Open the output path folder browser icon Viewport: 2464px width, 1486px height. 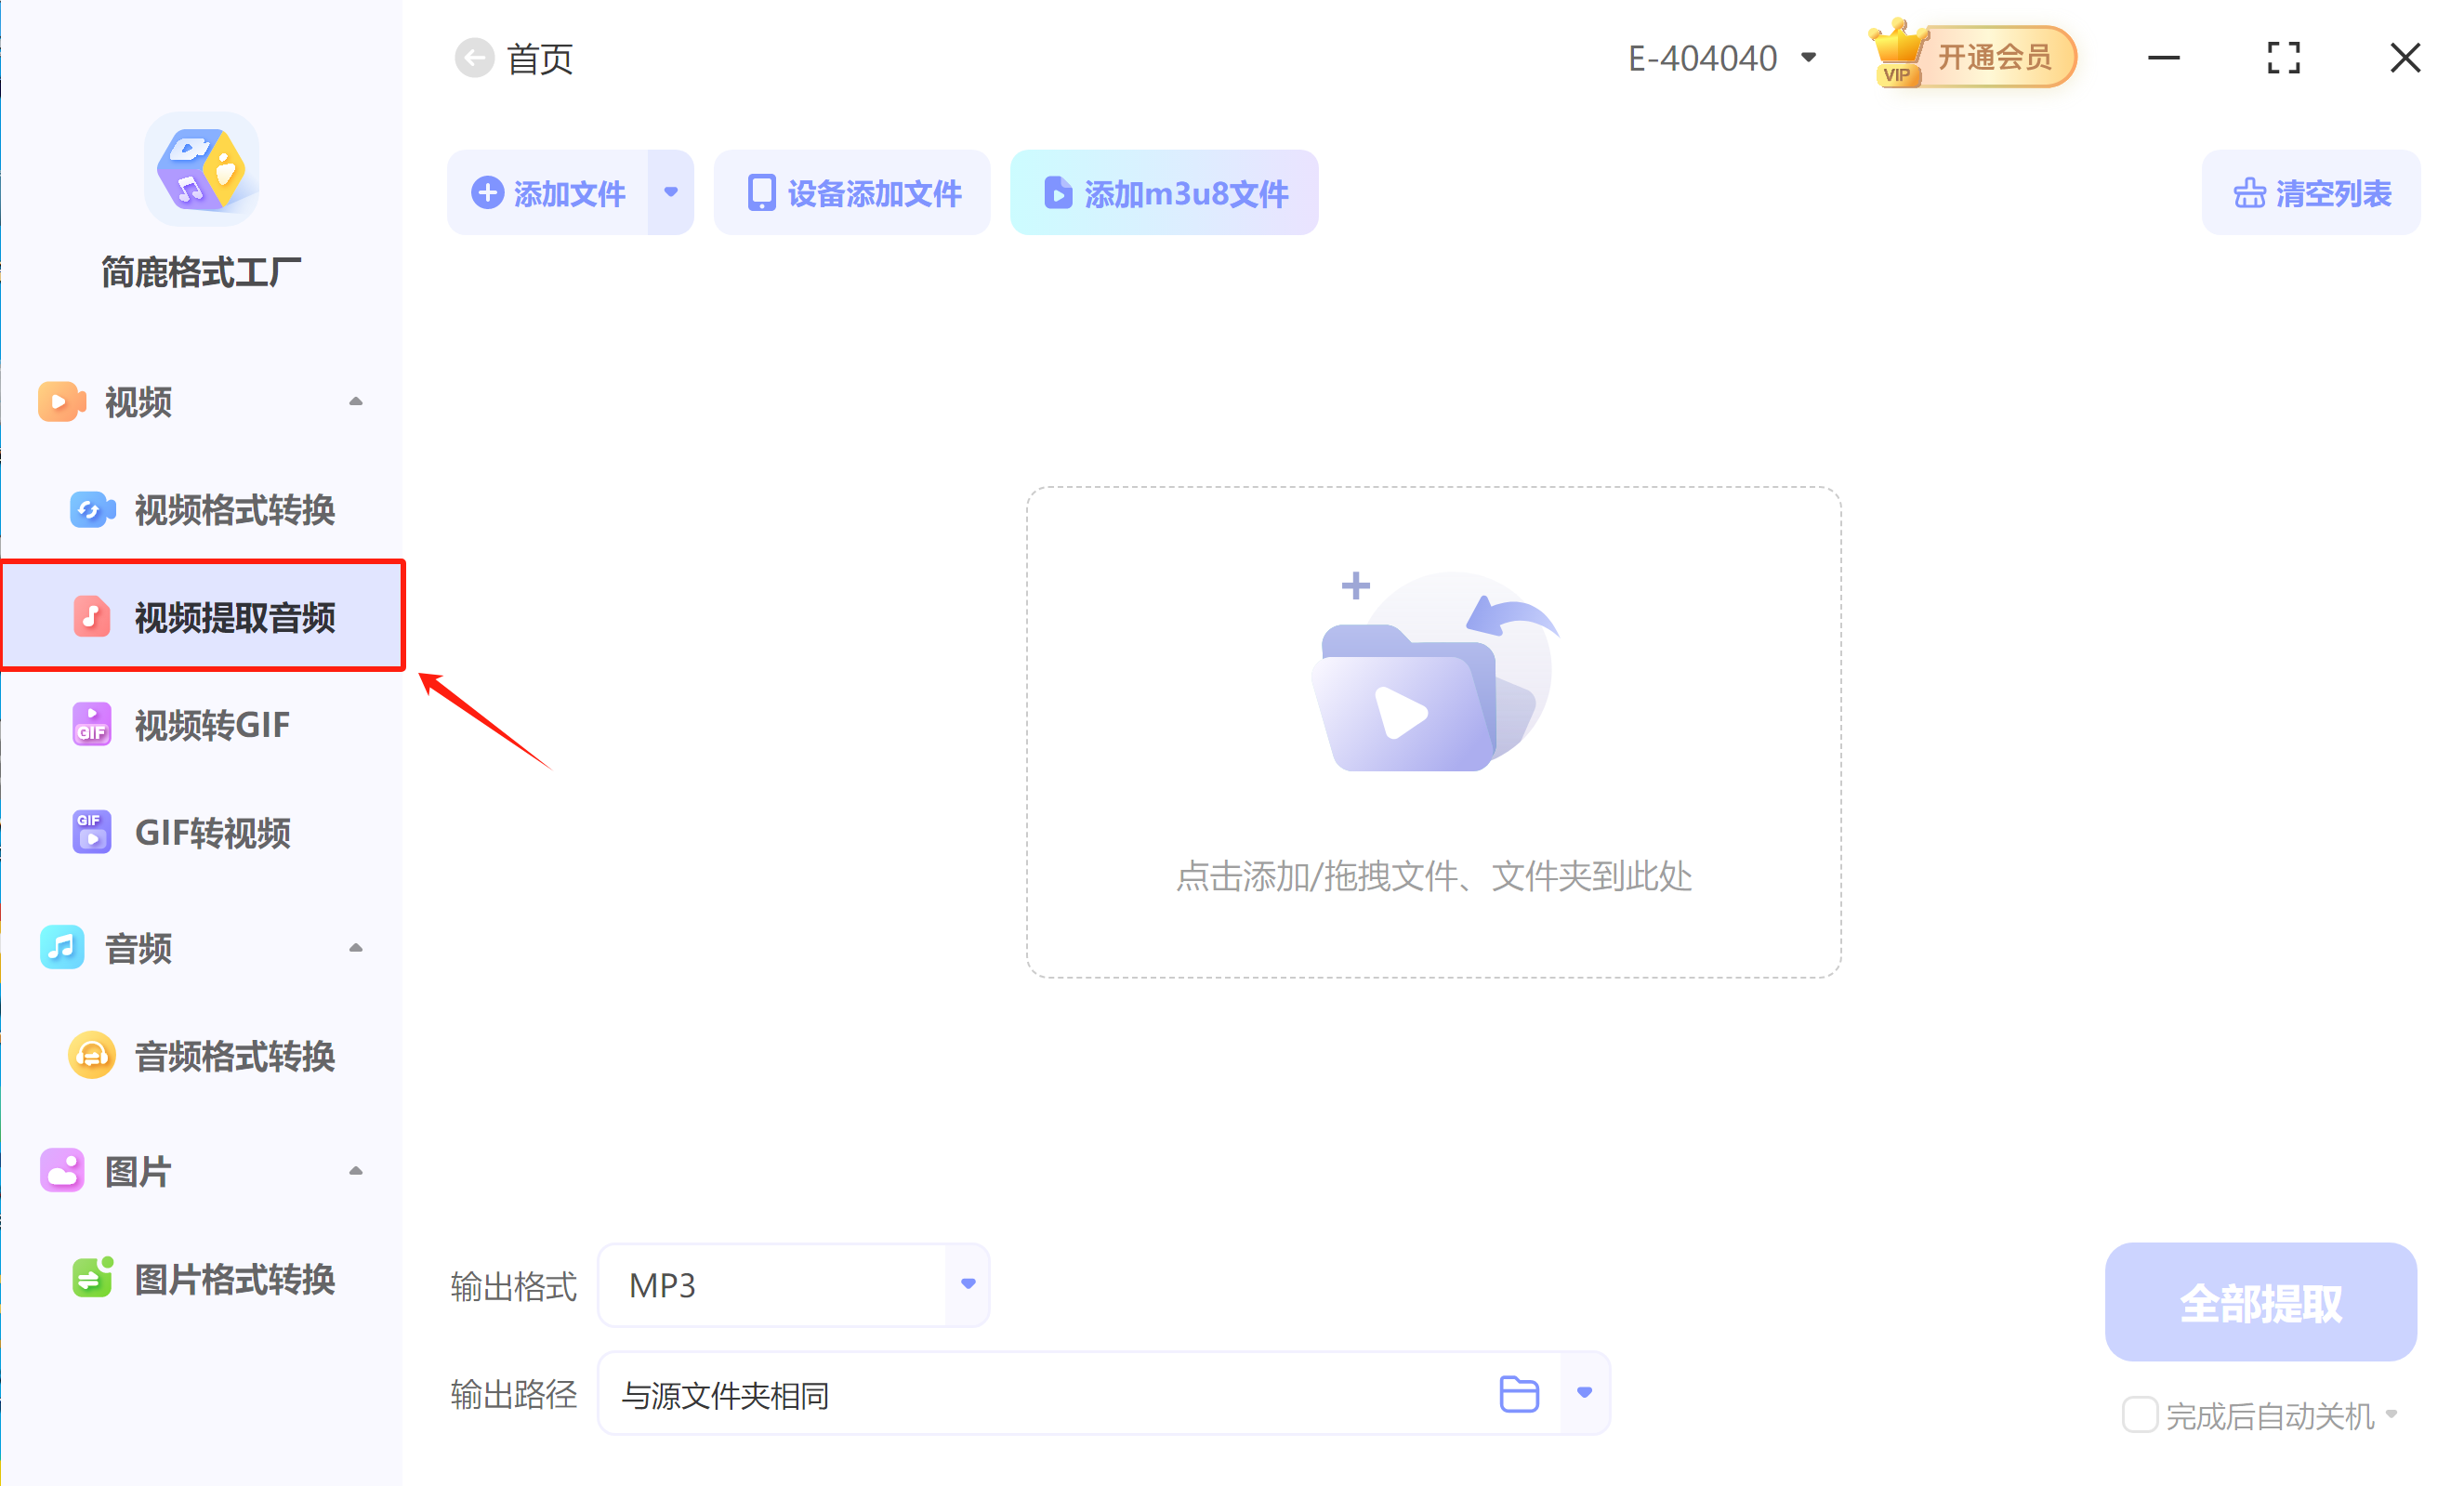[x=1518, y=1392]
